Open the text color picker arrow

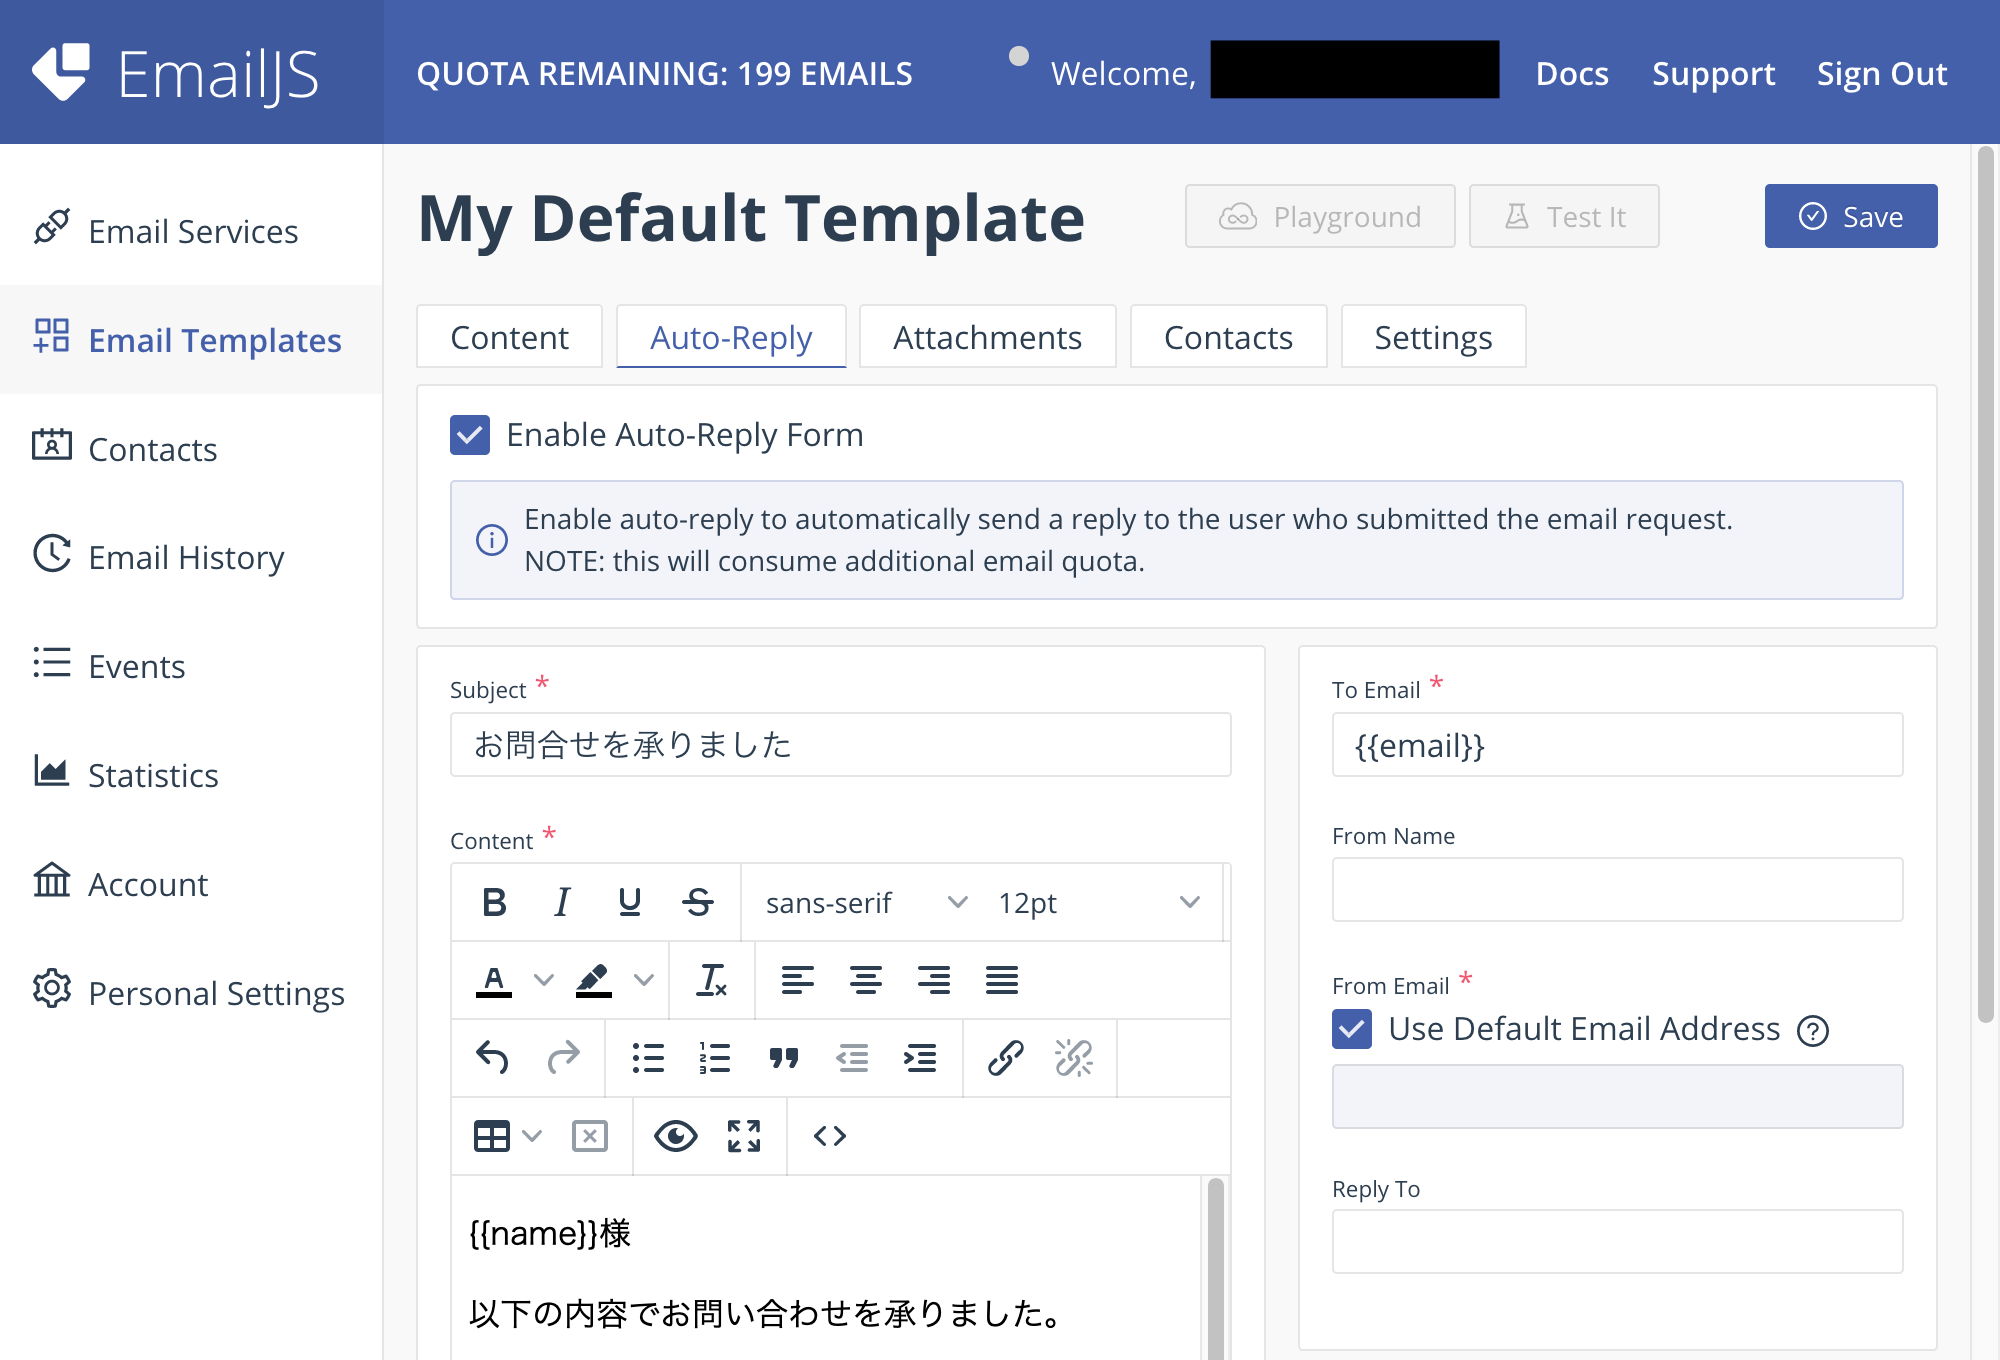pyautogui.click(x=543, y=980)
